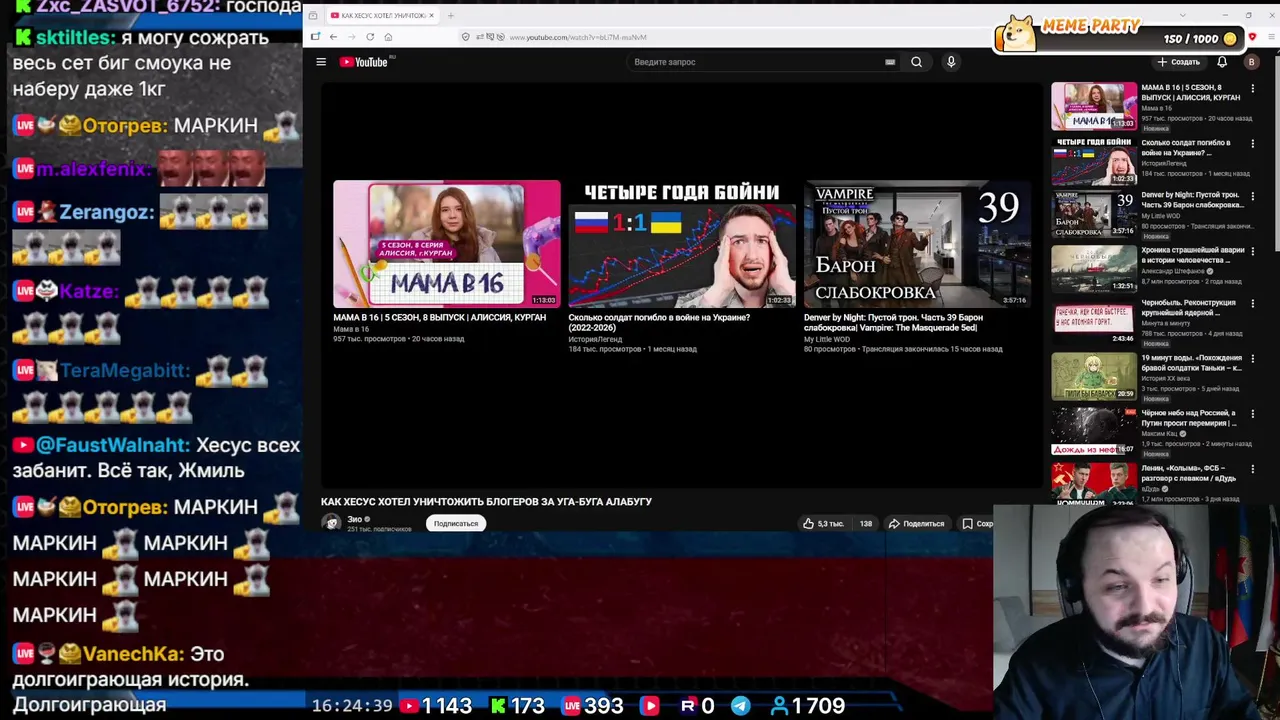The height and width of the screenshot is (720, 1280).
Task: Click site security shield icon in address bar
Action: [x=465, y=37]
